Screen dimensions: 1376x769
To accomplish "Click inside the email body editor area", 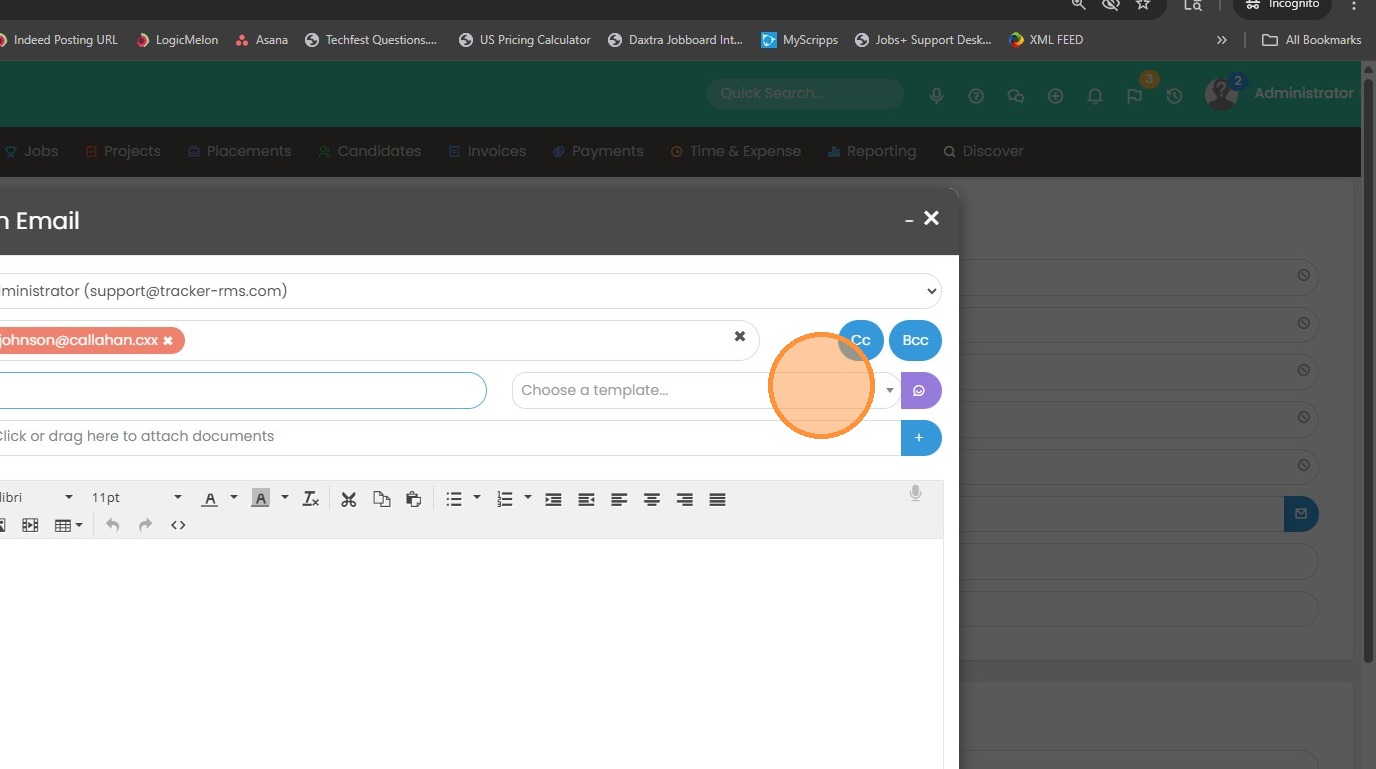I will 470,654.
